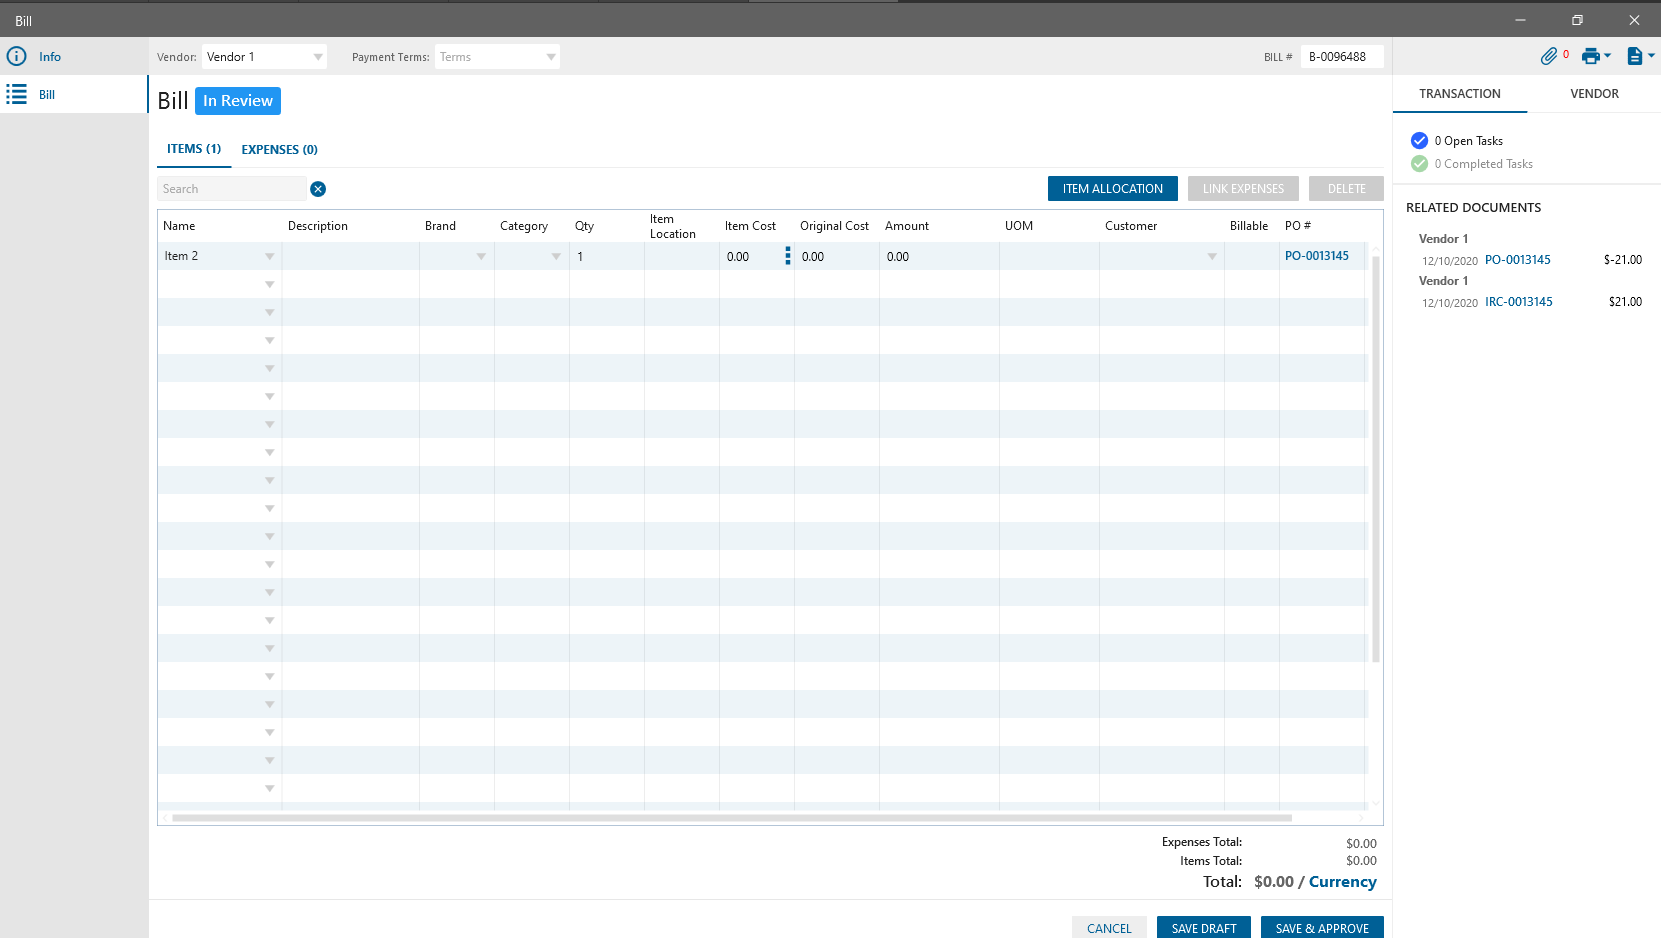The image size is (1661, 938).
Task: Select the Bill section in the sidebar
Action: (74, 94)
